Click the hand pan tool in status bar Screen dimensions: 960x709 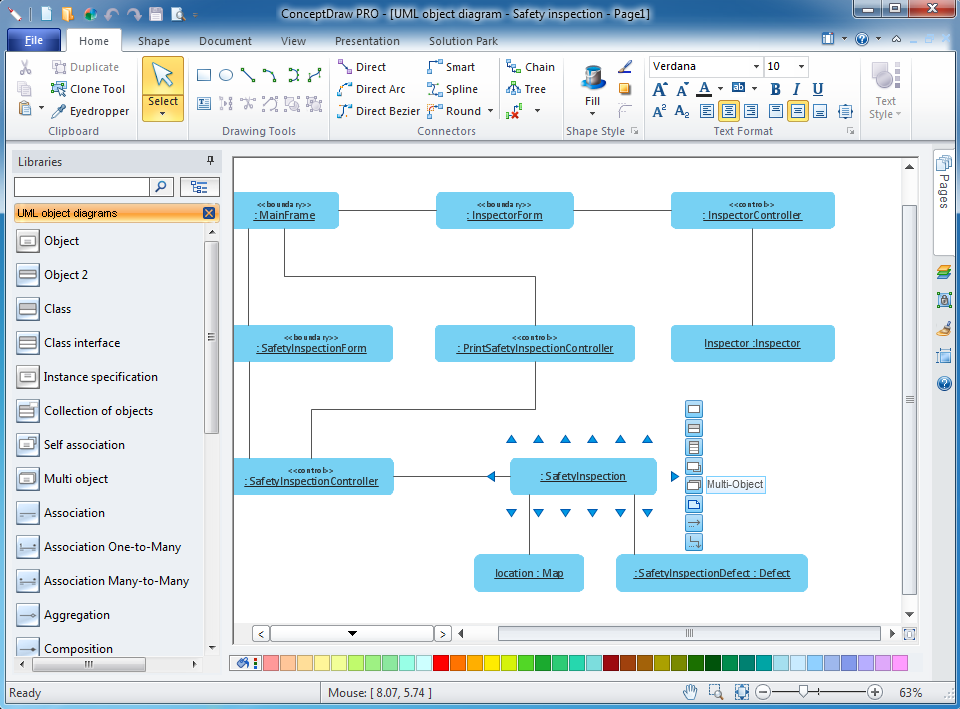click(690, 692)
